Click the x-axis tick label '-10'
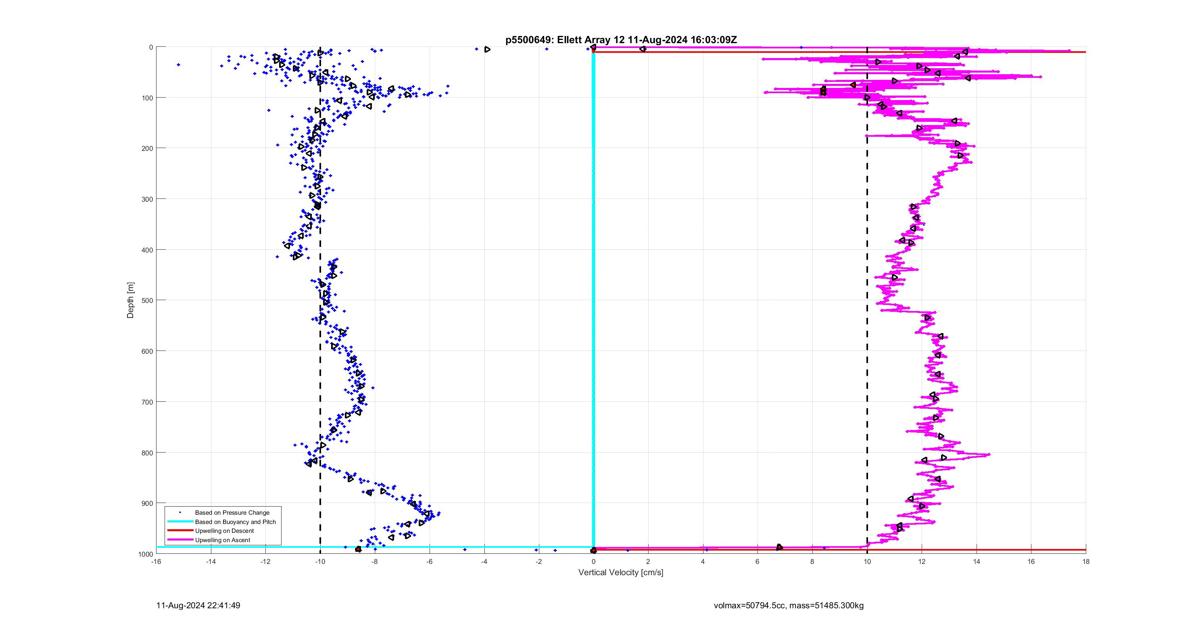Image resolution: width=1200 pixels, height=622 pixels. pyautogui.click(x=320, y=561)
